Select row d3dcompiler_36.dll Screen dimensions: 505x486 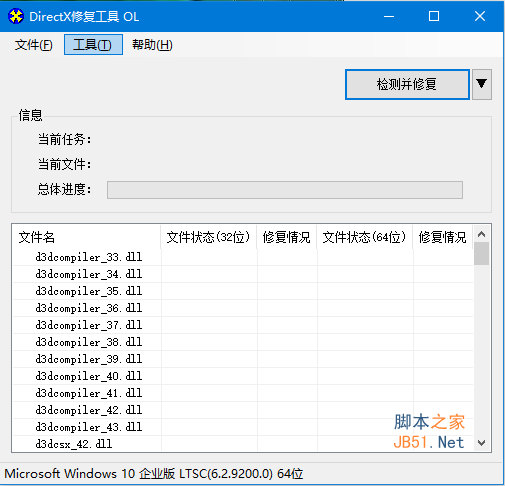(243, 308)
